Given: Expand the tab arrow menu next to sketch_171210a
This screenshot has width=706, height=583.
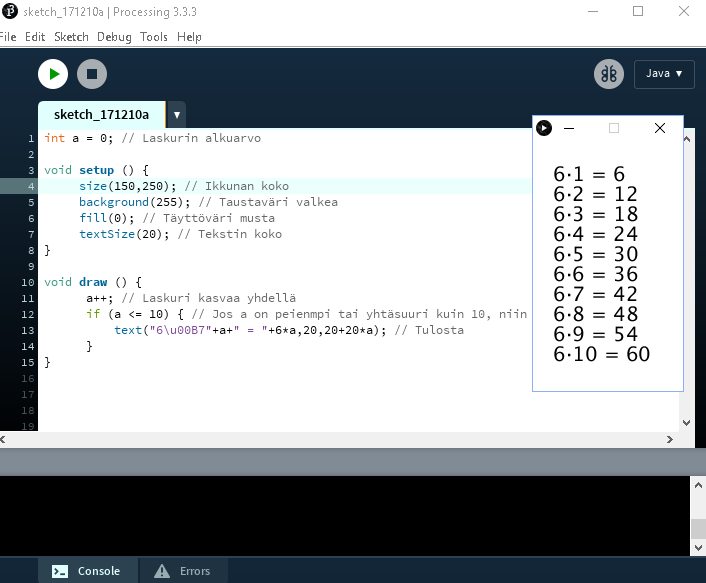Looking at the screenshot, I should [176, 115].
